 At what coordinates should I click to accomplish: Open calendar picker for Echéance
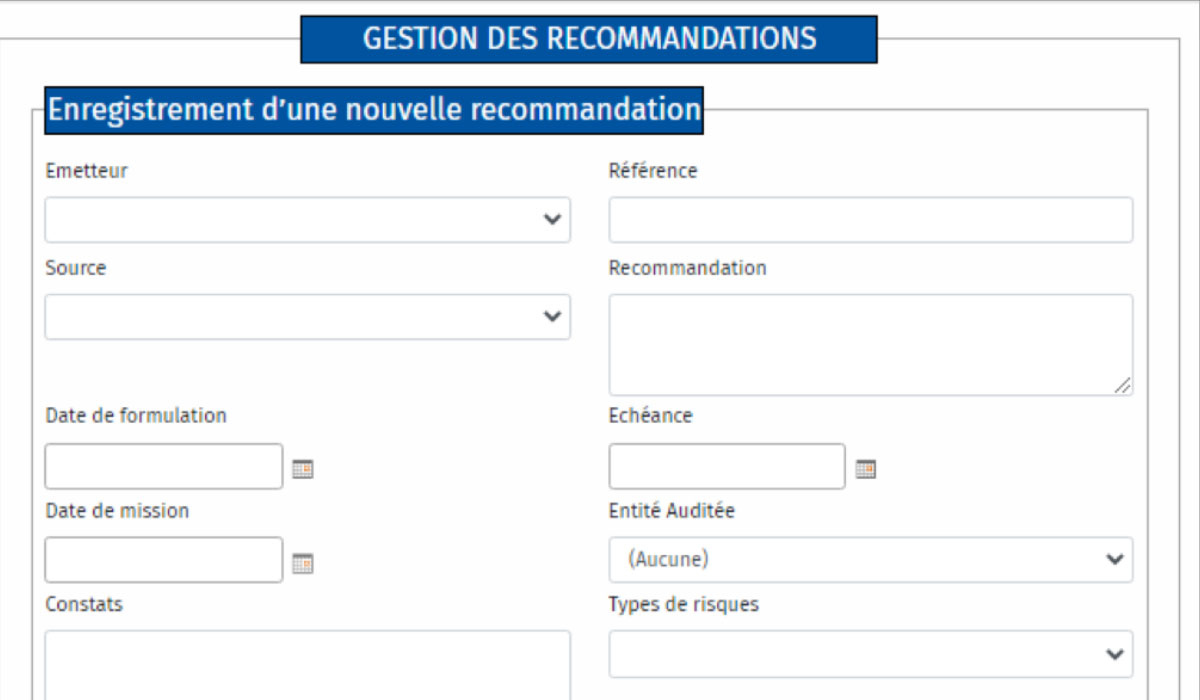tap(866, 468)
